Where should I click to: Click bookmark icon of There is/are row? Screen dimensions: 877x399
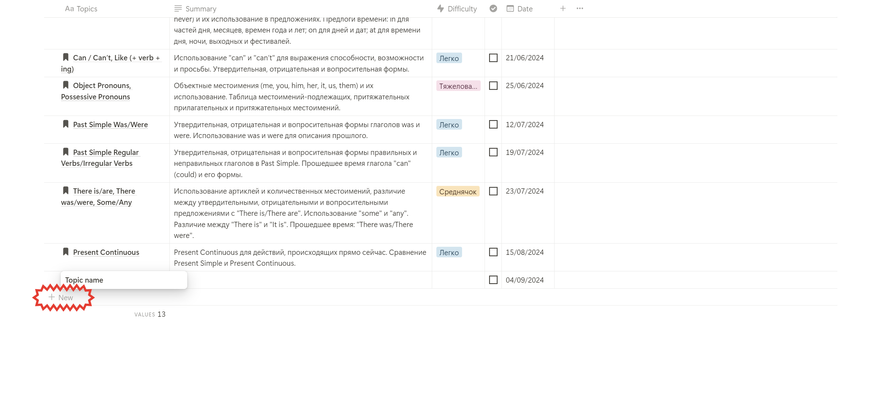point(65,191)
